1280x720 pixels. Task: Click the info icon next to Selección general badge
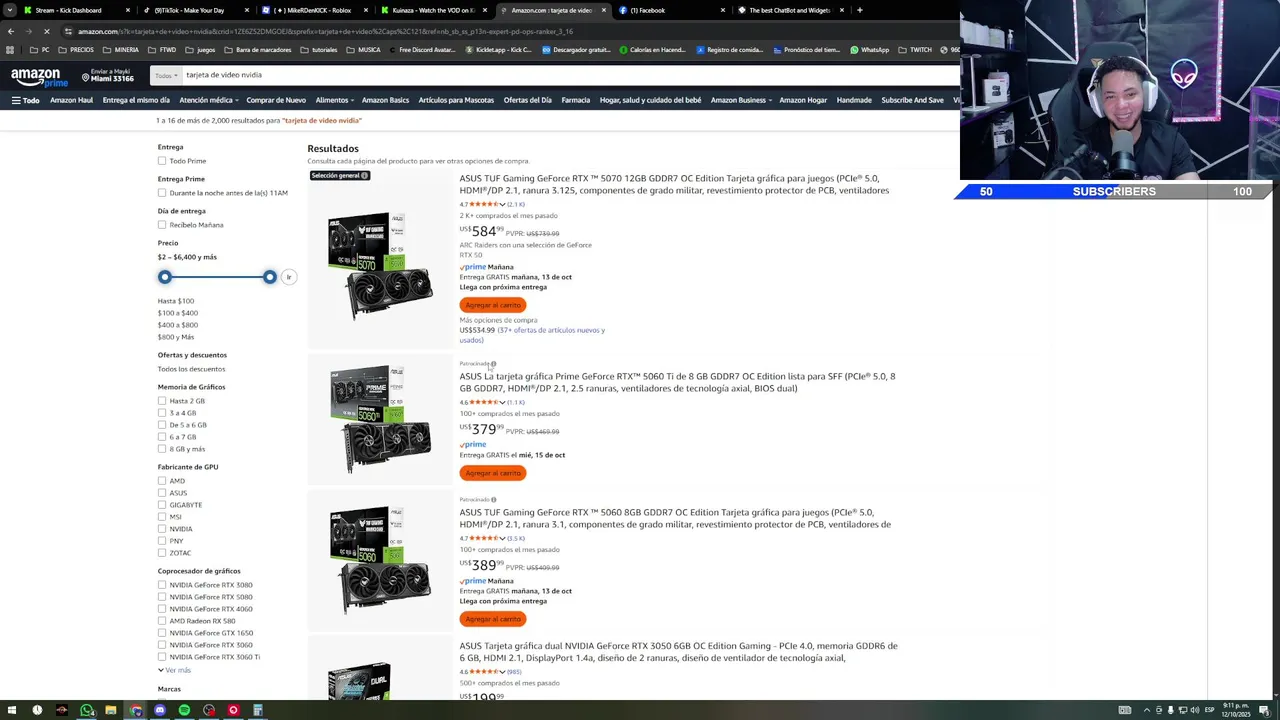(x=364, y=175)
